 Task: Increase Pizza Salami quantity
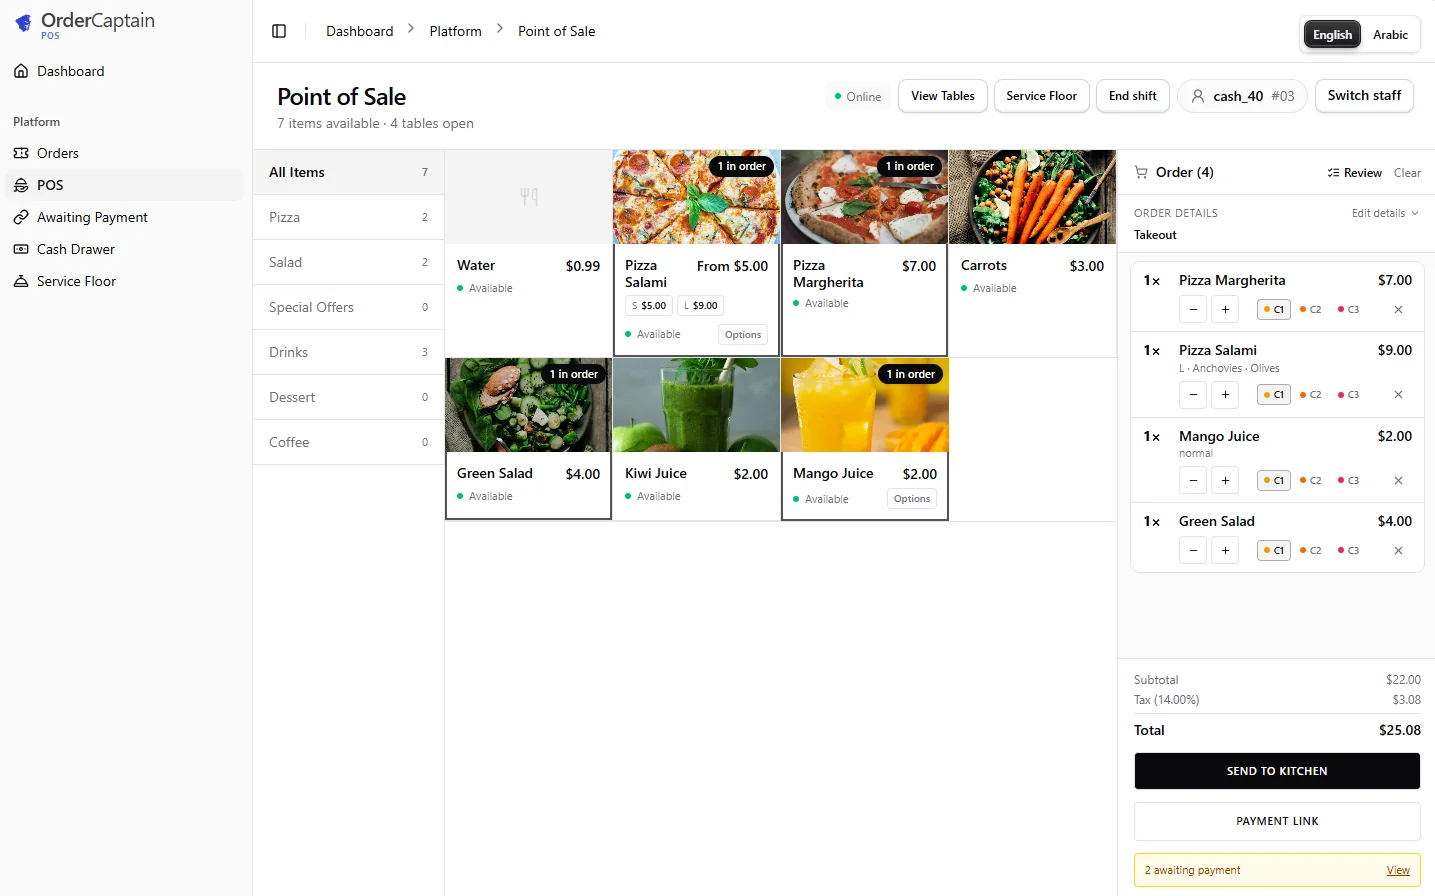[1225, 395]
